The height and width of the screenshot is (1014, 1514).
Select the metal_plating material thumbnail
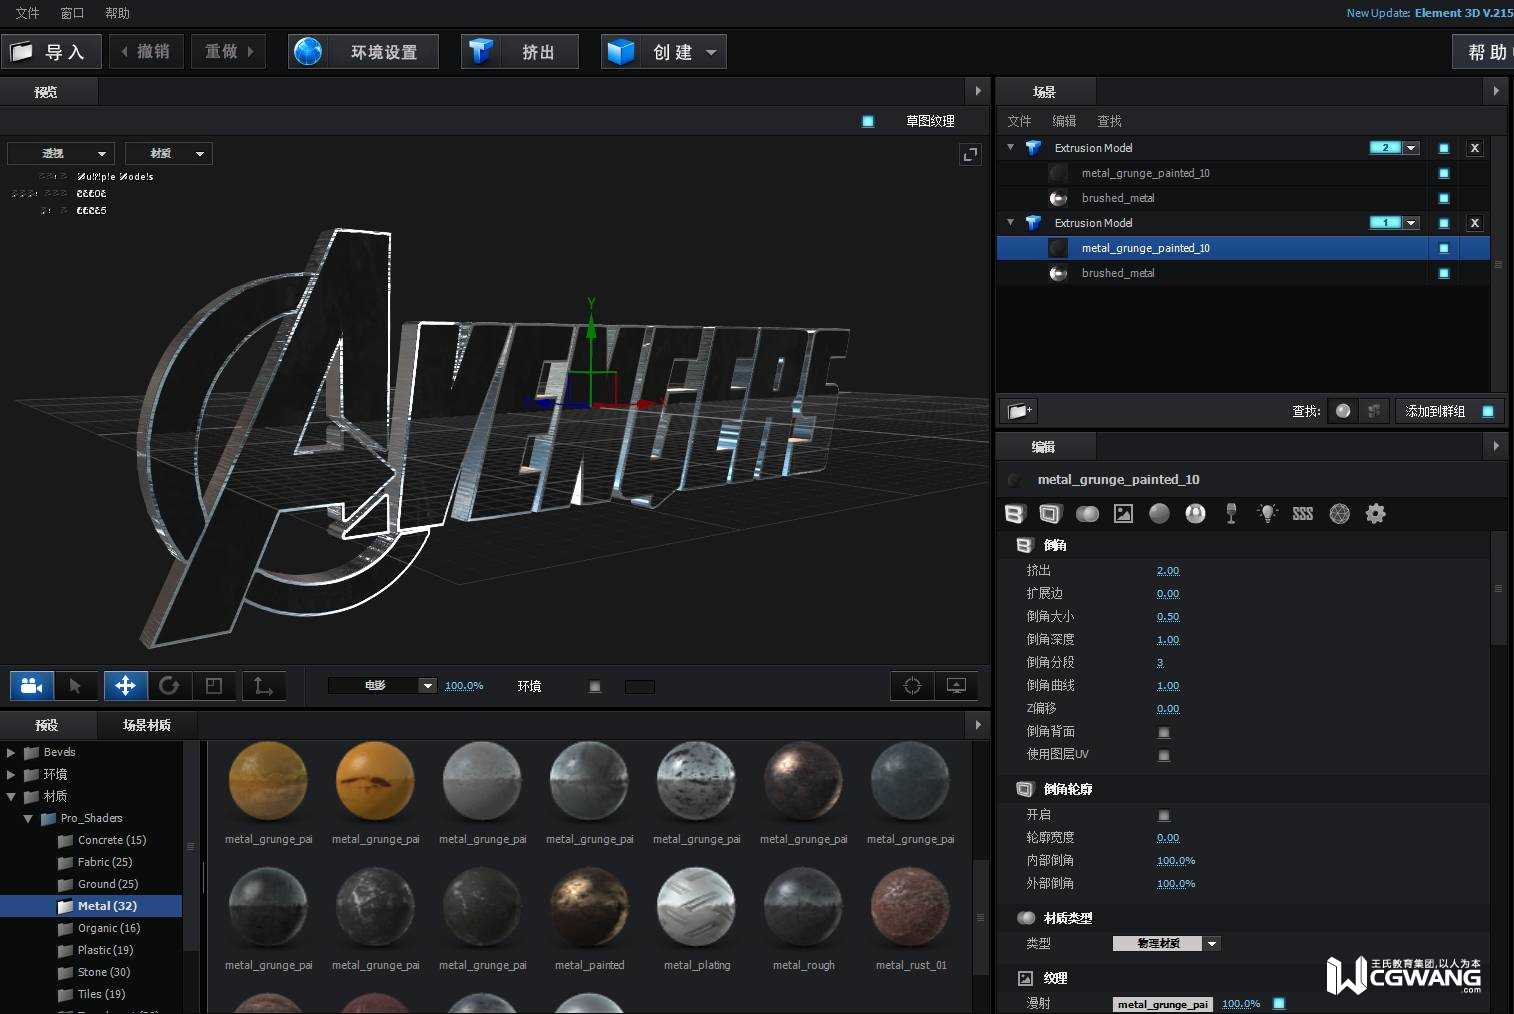pyautogui.click(x=697, y=906)
